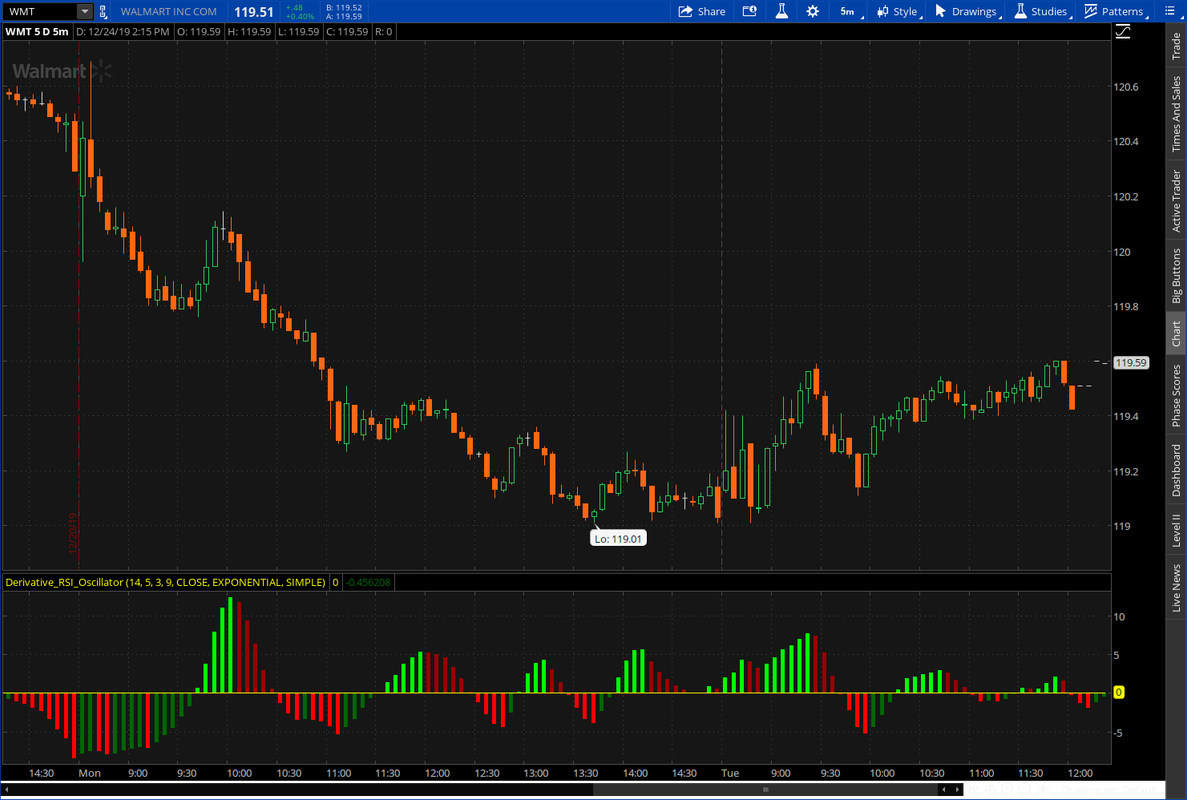1187x800 pixels.
Task: Click the WMT symbol input field
Action: (40, 11)
